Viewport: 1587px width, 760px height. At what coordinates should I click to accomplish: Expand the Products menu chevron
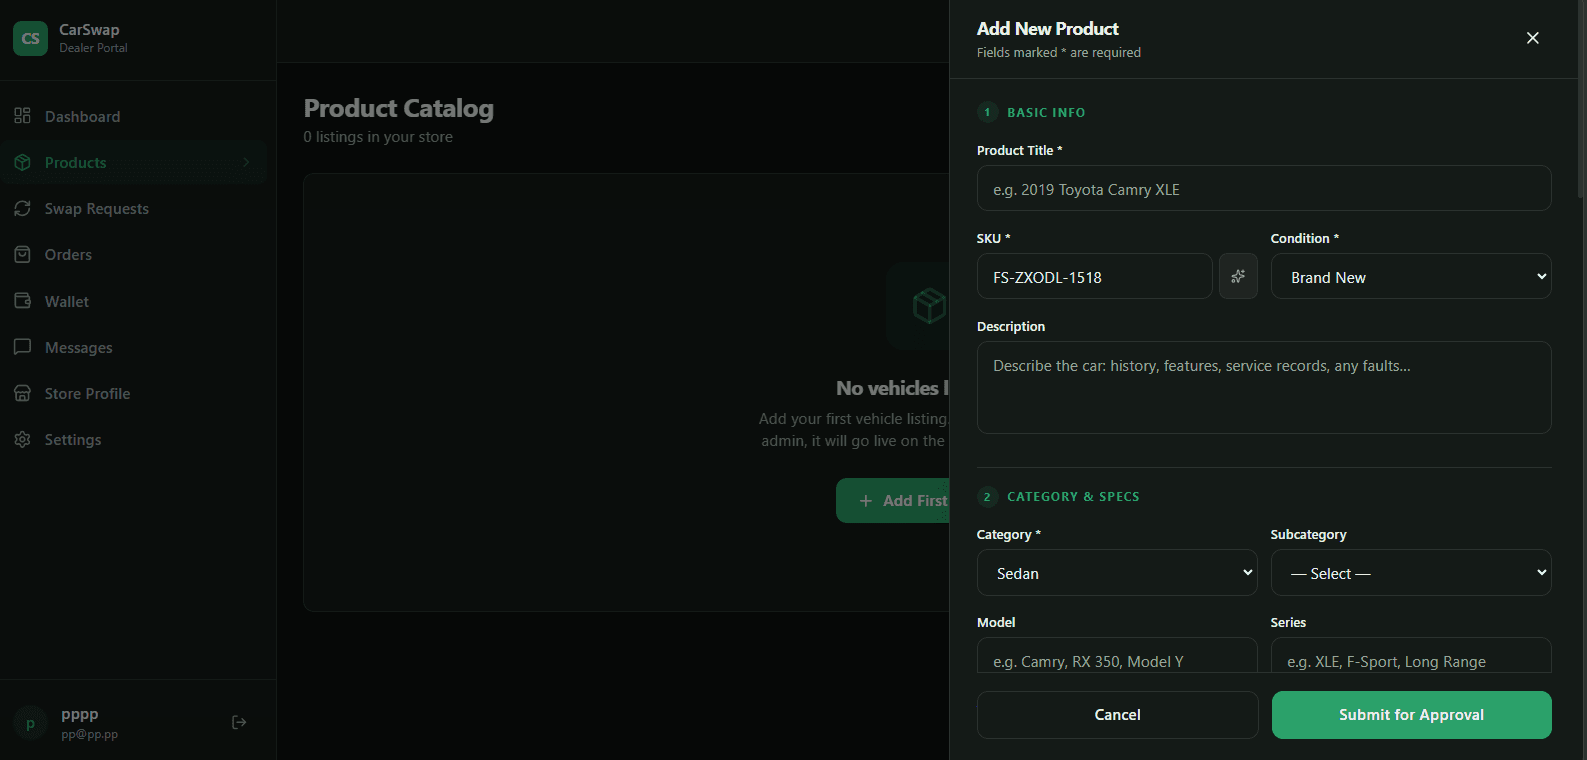246,162
